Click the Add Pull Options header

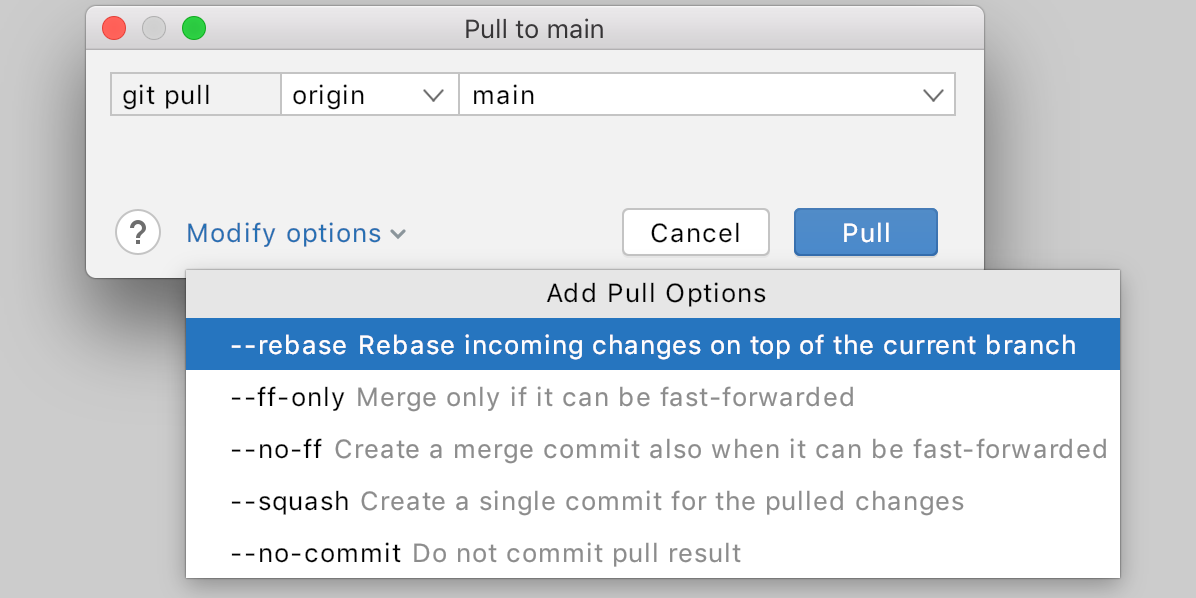click(656, 294)
